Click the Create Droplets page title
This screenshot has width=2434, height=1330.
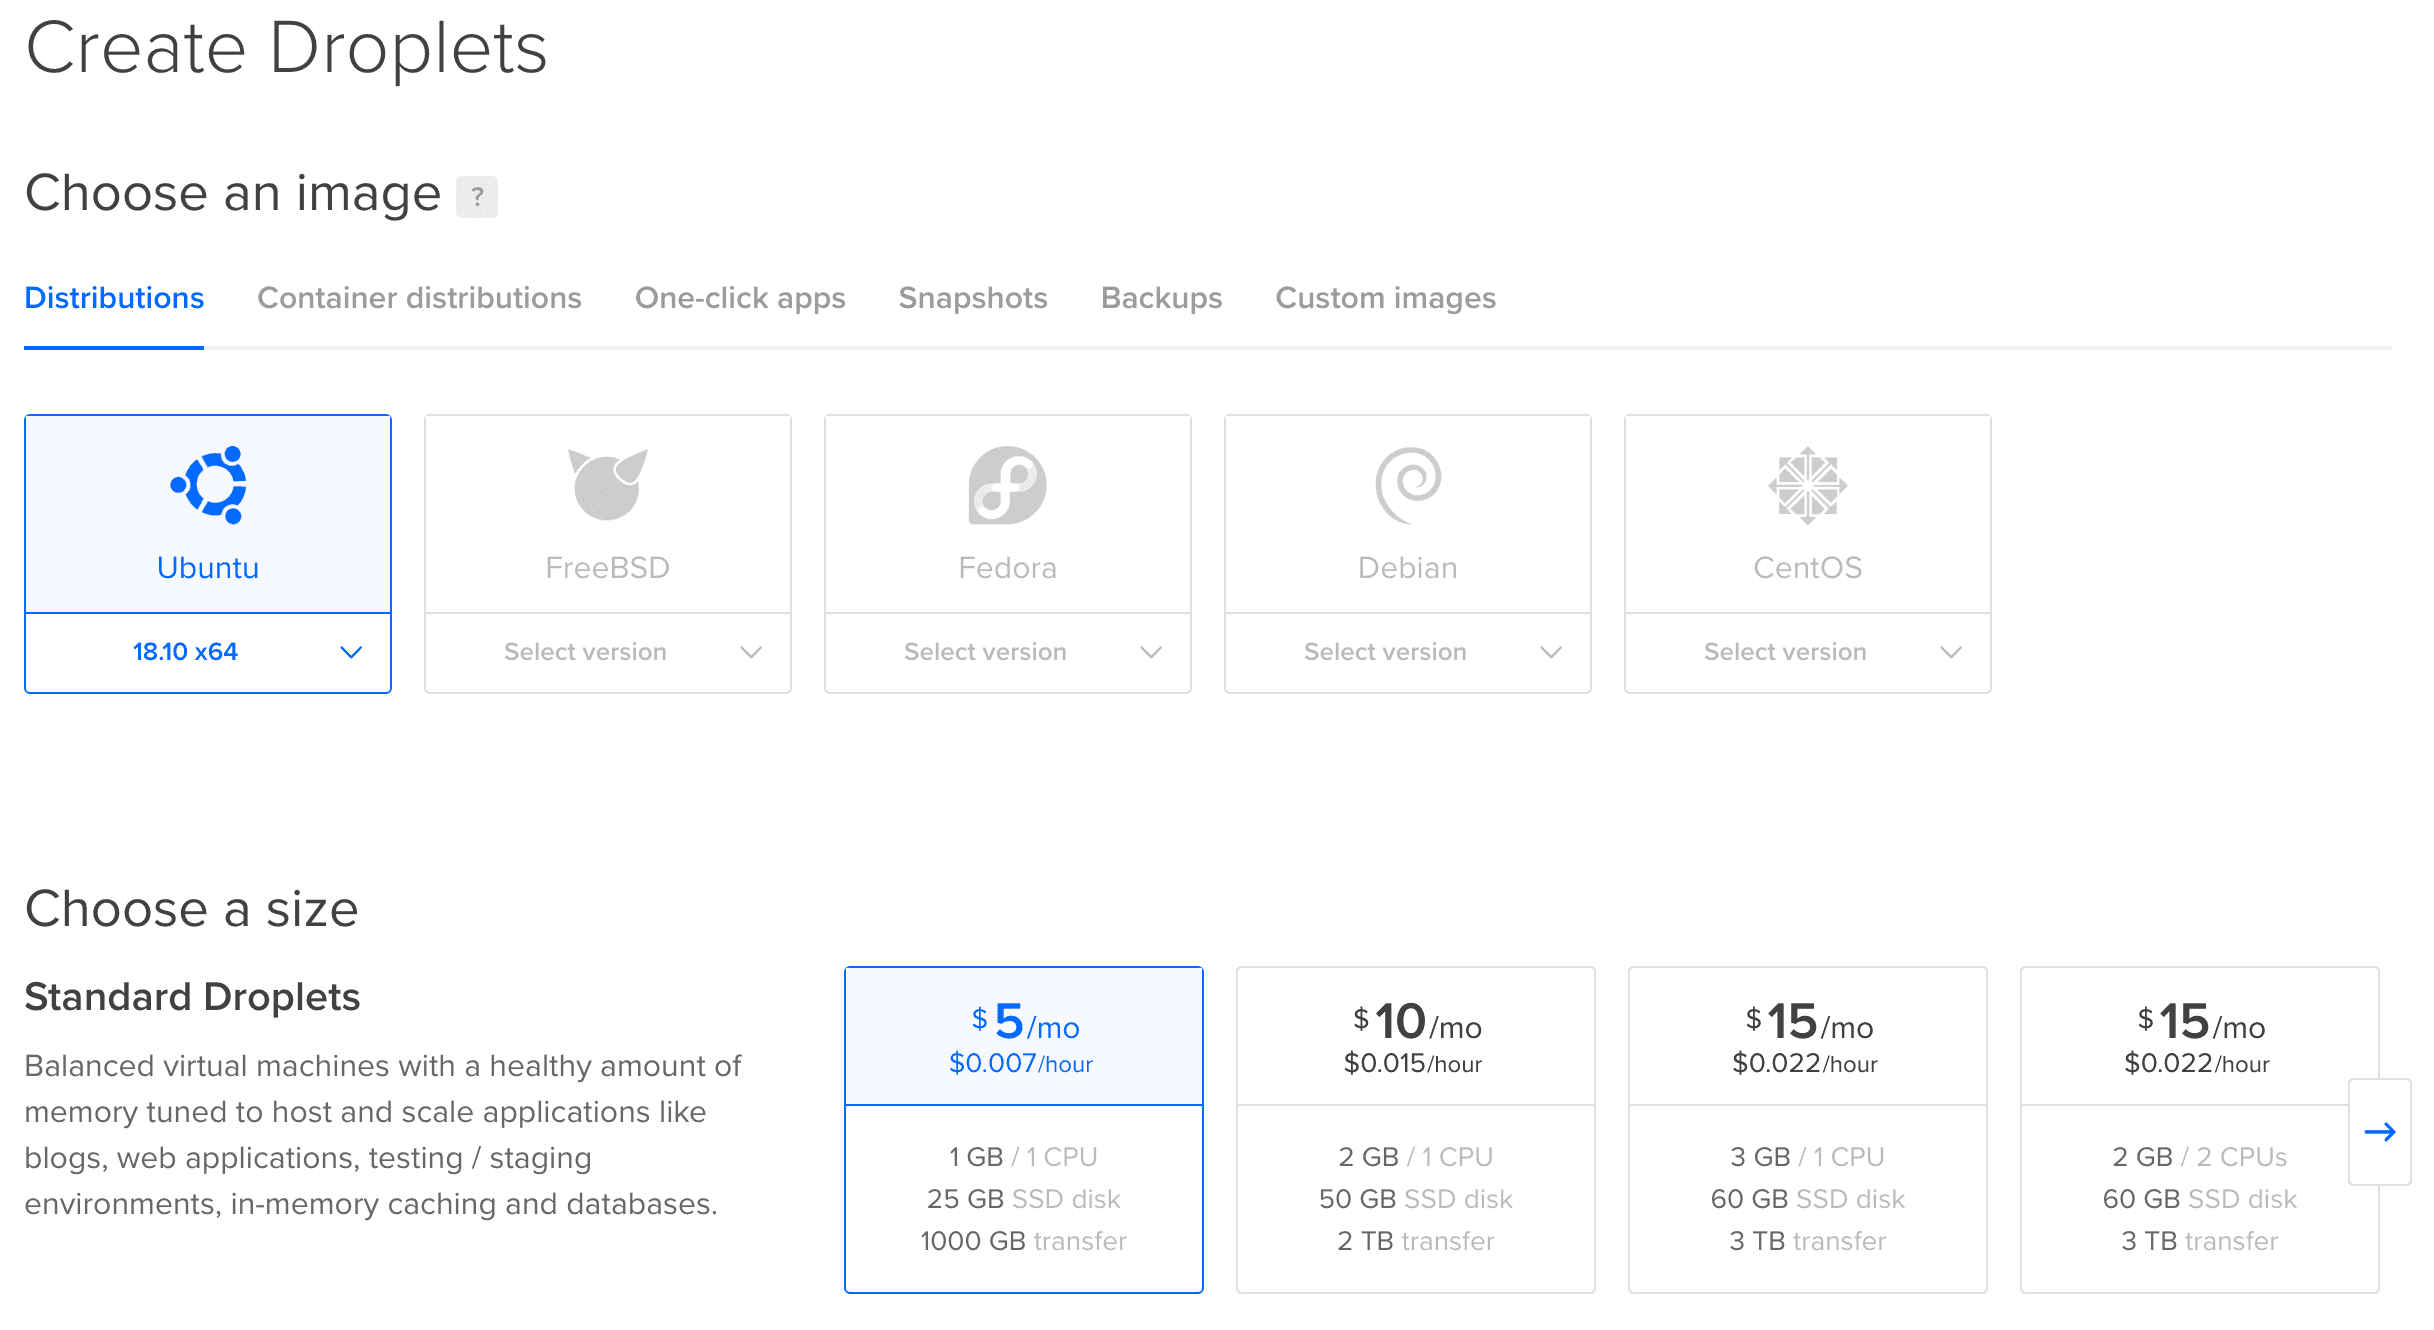tap(286, 48)
